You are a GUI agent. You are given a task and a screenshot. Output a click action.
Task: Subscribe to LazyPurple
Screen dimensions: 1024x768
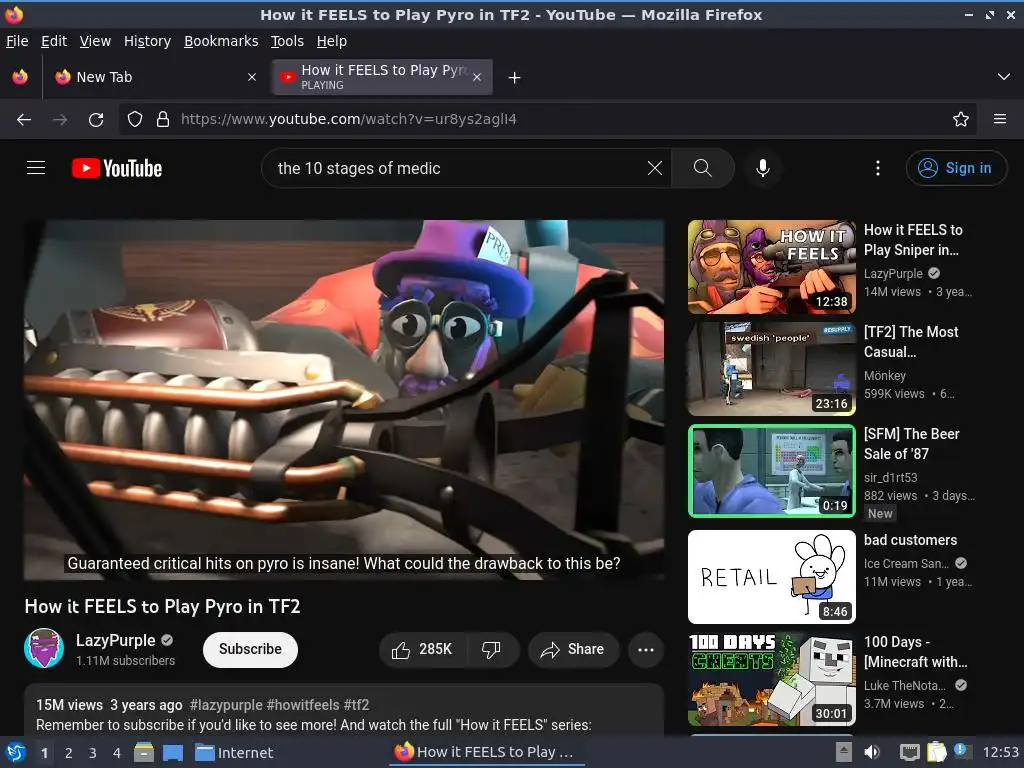[x=250, y=649]
